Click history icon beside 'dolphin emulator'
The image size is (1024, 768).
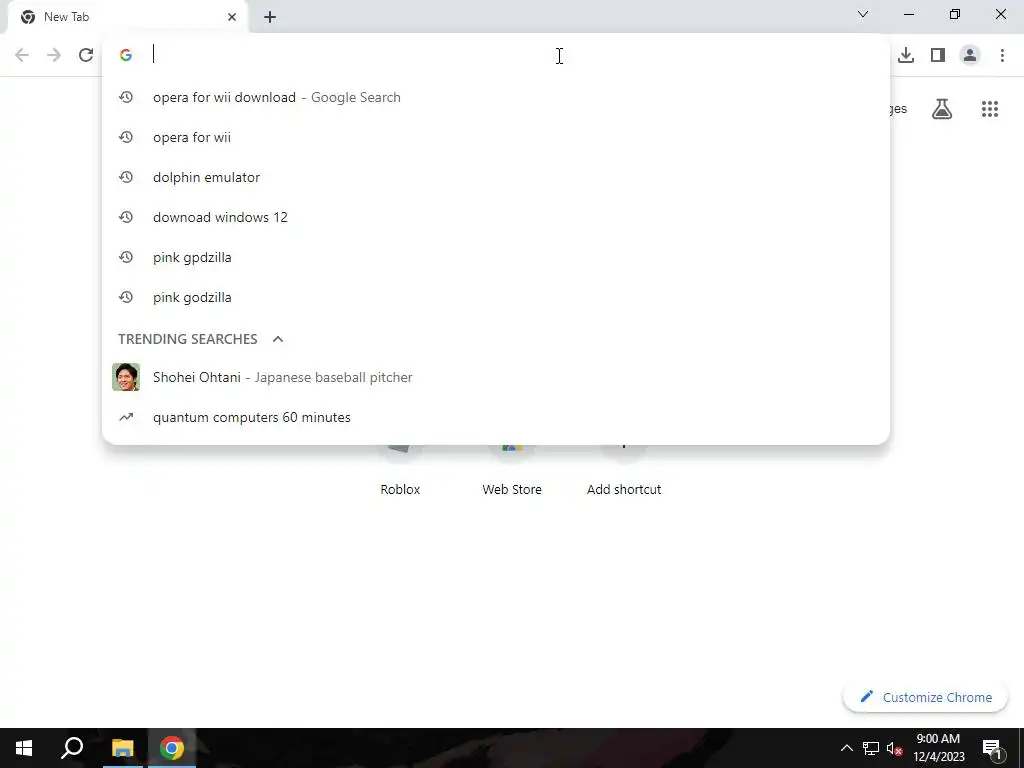click(x=126, y=177)
